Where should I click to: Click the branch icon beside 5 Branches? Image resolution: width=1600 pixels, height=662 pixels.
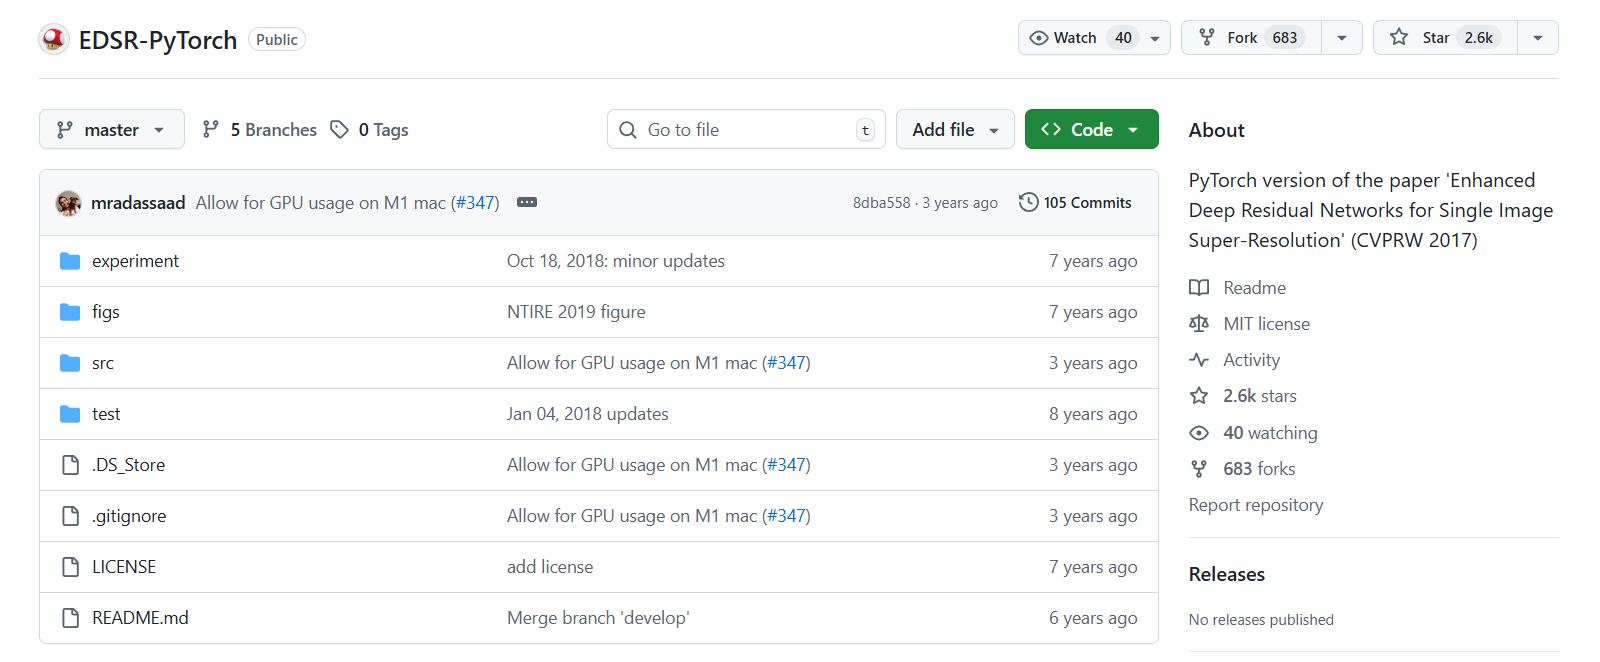[210, 129]
